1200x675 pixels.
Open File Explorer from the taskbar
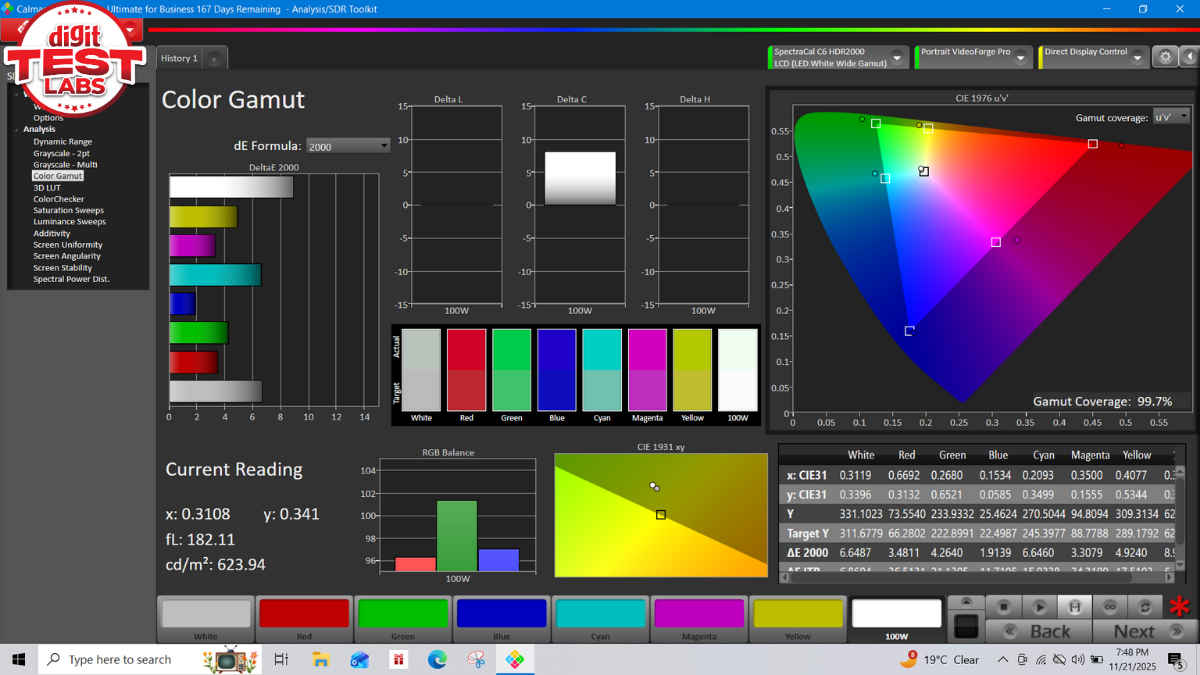tap(321, 659)
